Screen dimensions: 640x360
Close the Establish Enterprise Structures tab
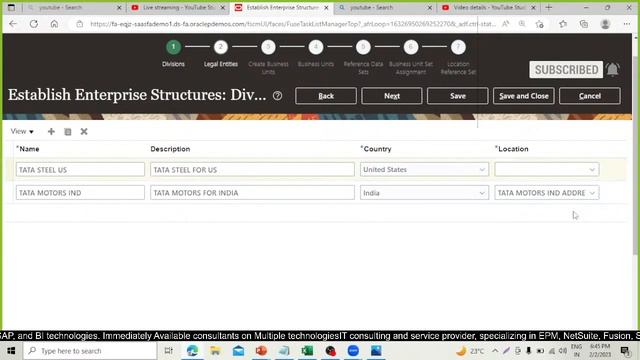point(326,7)
